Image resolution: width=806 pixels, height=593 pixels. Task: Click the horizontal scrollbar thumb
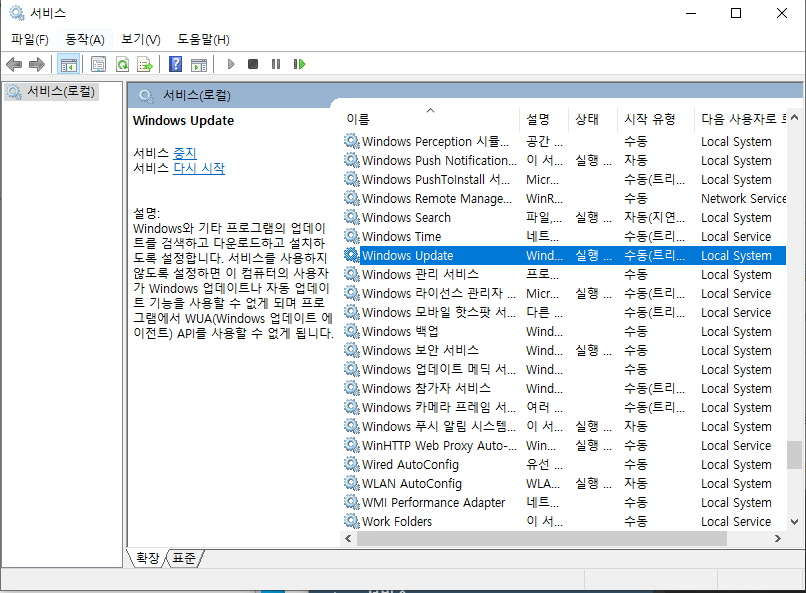542,539
